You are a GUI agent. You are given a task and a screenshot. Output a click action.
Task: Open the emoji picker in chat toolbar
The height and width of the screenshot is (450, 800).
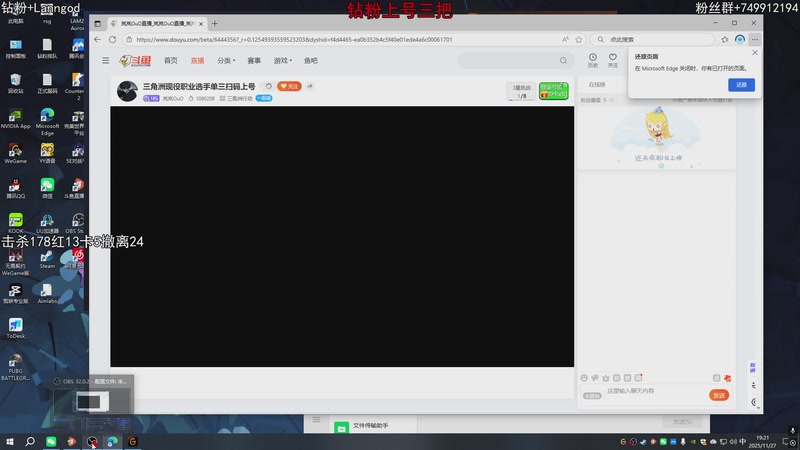tap(584, 378)
